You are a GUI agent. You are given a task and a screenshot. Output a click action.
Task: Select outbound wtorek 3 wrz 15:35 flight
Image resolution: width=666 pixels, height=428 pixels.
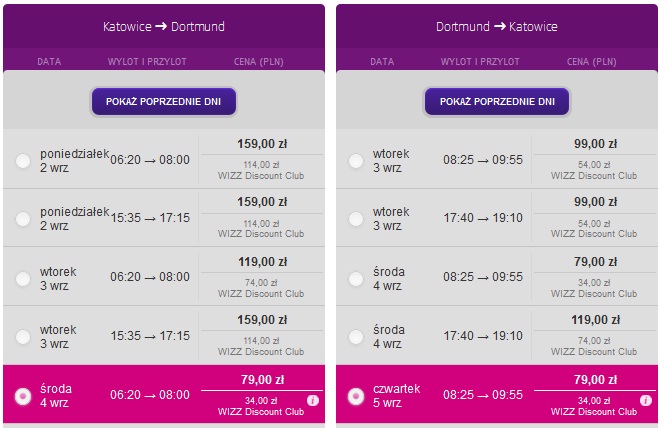pos(23,337)
